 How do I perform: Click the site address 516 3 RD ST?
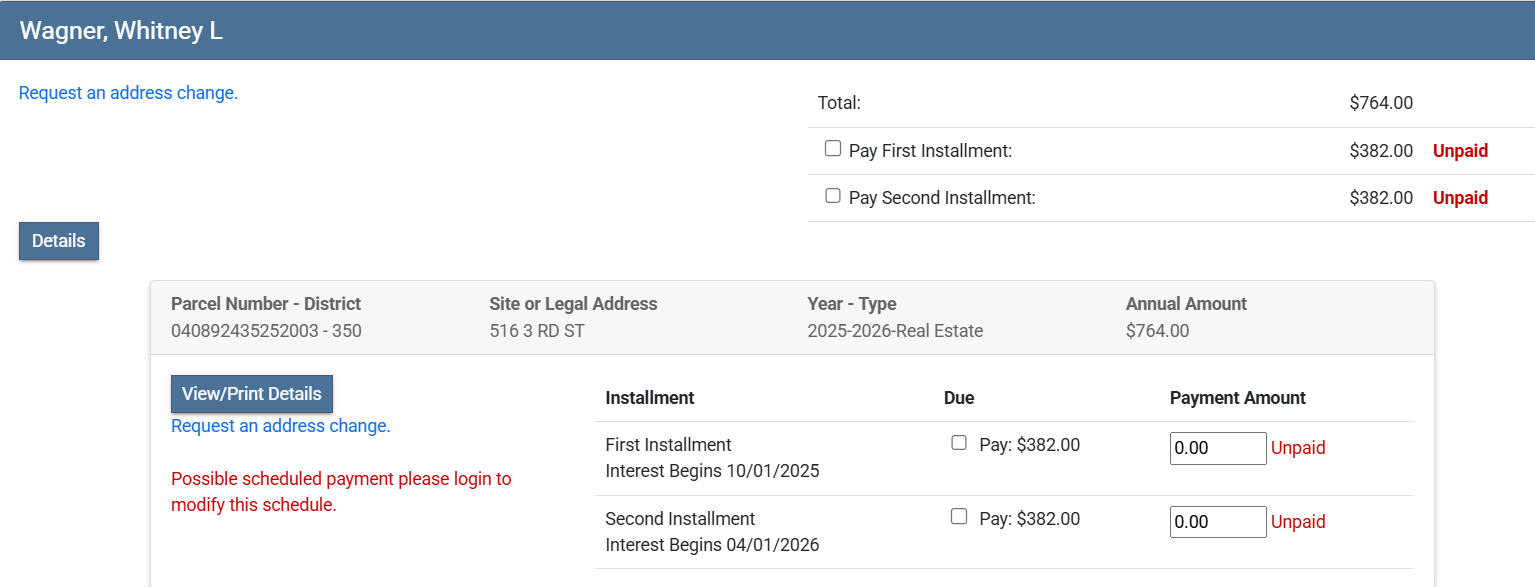[x=536, y=331]
